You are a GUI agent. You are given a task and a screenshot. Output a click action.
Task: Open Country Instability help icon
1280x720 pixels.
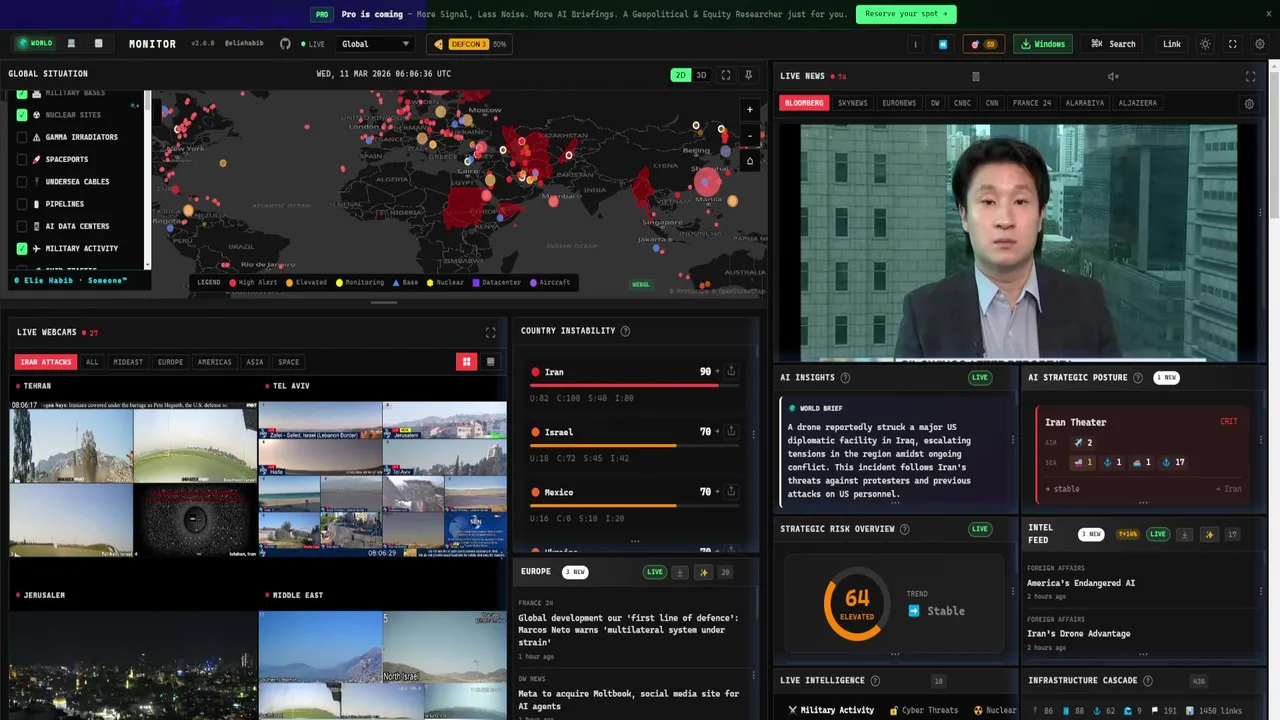pyautogui.click(x=625, y=331)
